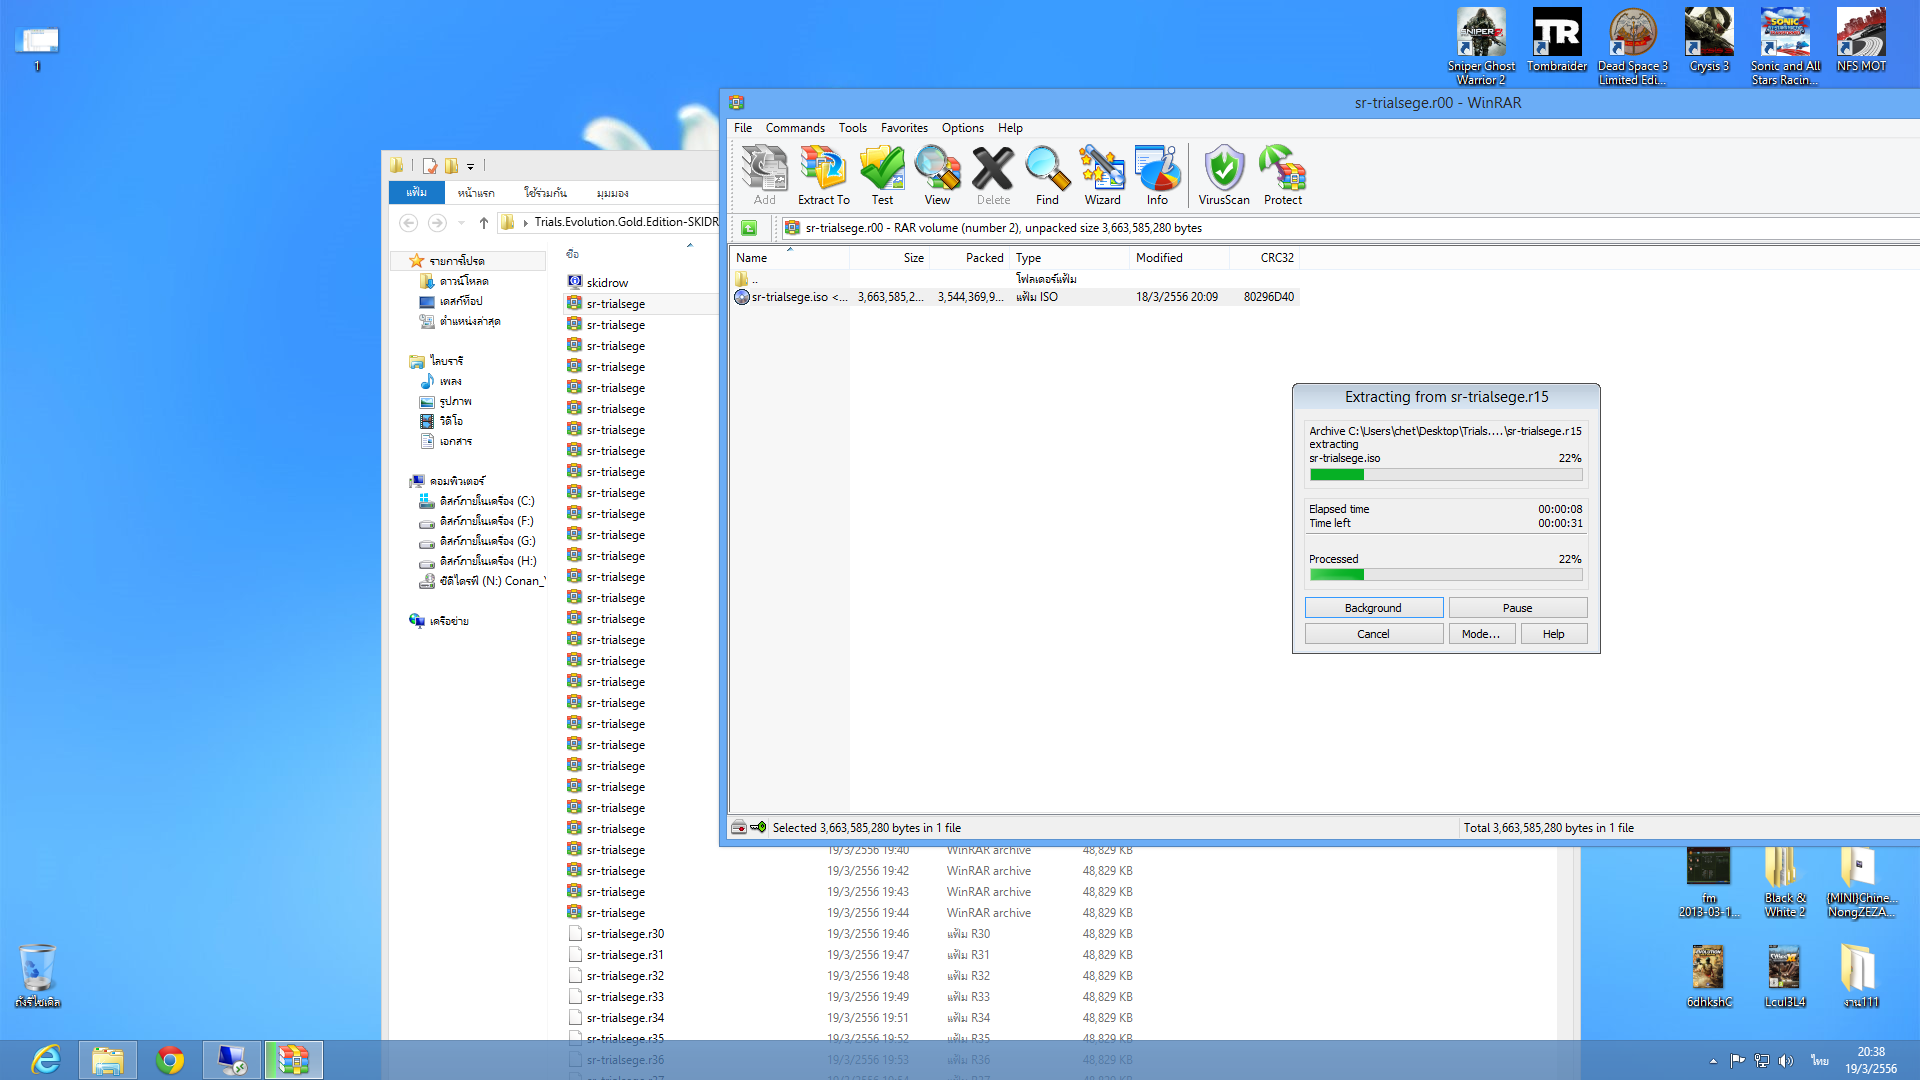Select the sr-trialsege.iso file row
The height and width of the screenshot is (1080, 1920).
[x=790, y=297]
